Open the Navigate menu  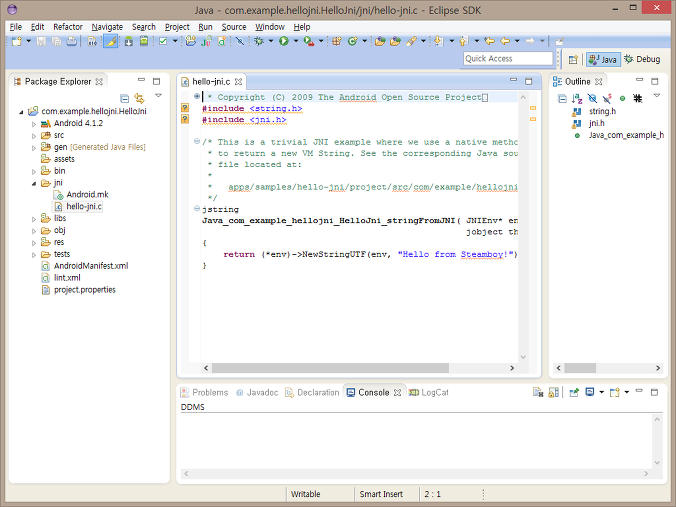click(x=107, y=27)
